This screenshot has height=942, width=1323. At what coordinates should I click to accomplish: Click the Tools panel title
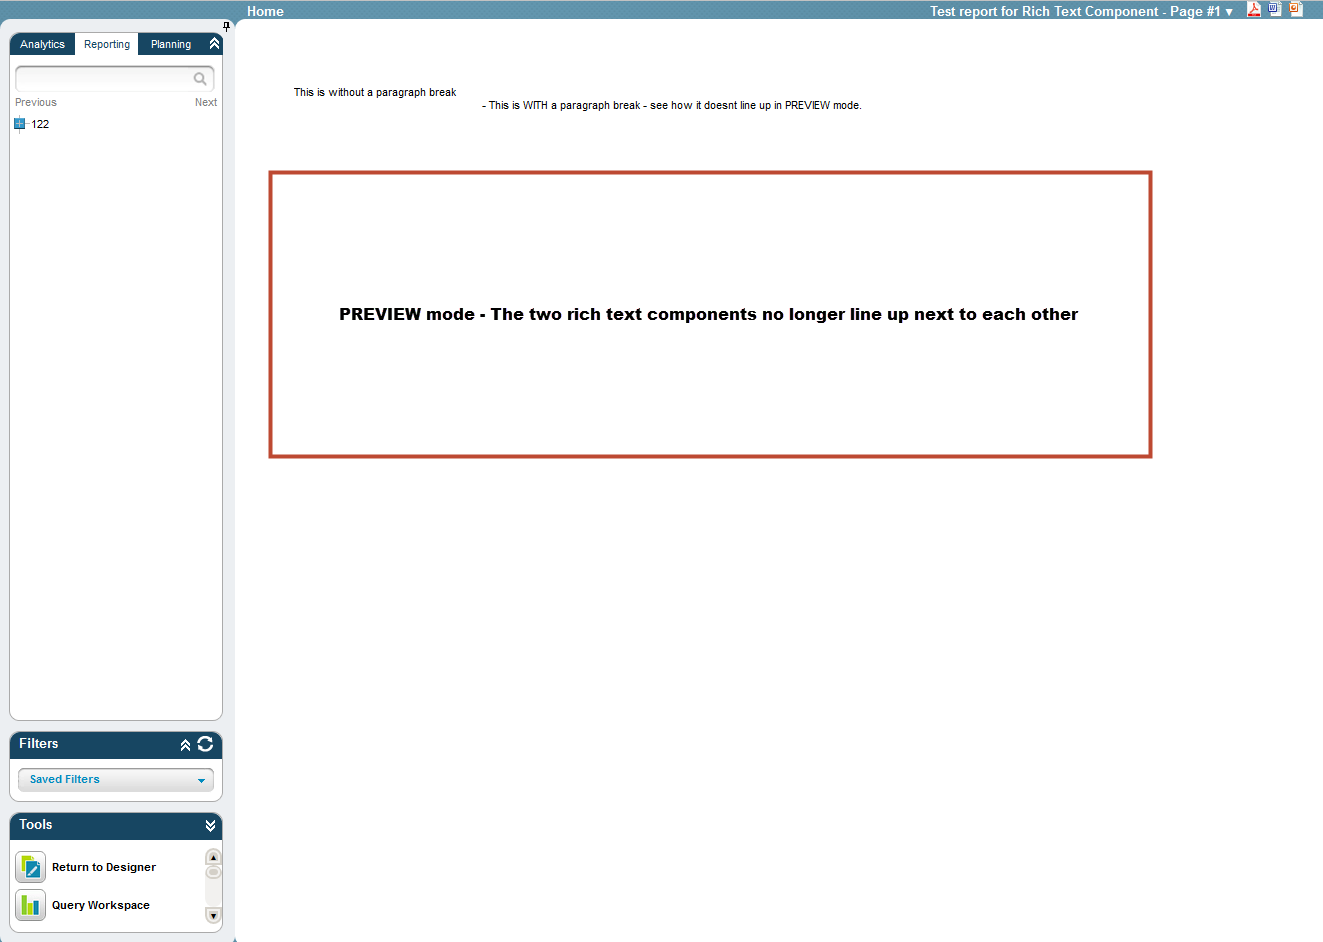(36, 824)
